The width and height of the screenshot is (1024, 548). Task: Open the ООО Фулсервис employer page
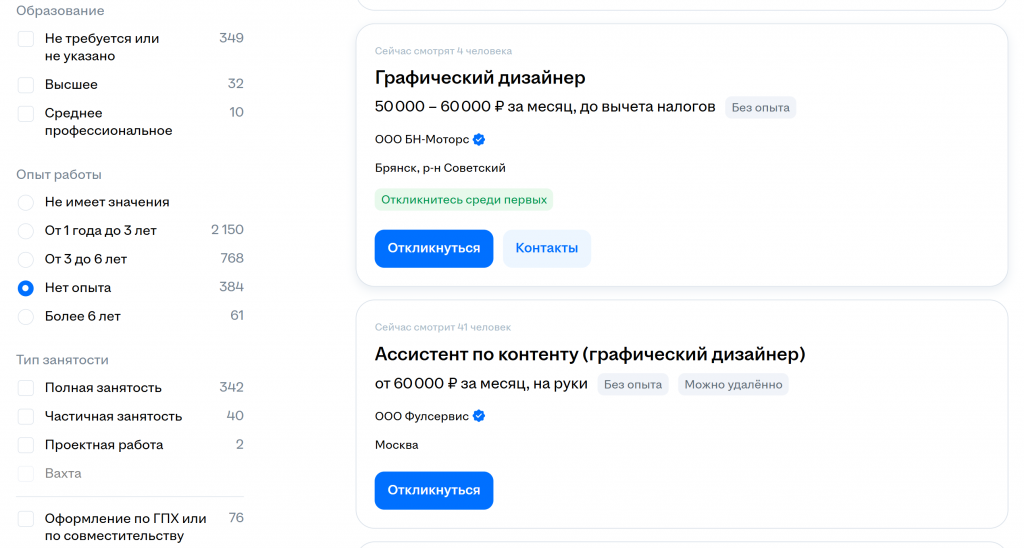422,416
